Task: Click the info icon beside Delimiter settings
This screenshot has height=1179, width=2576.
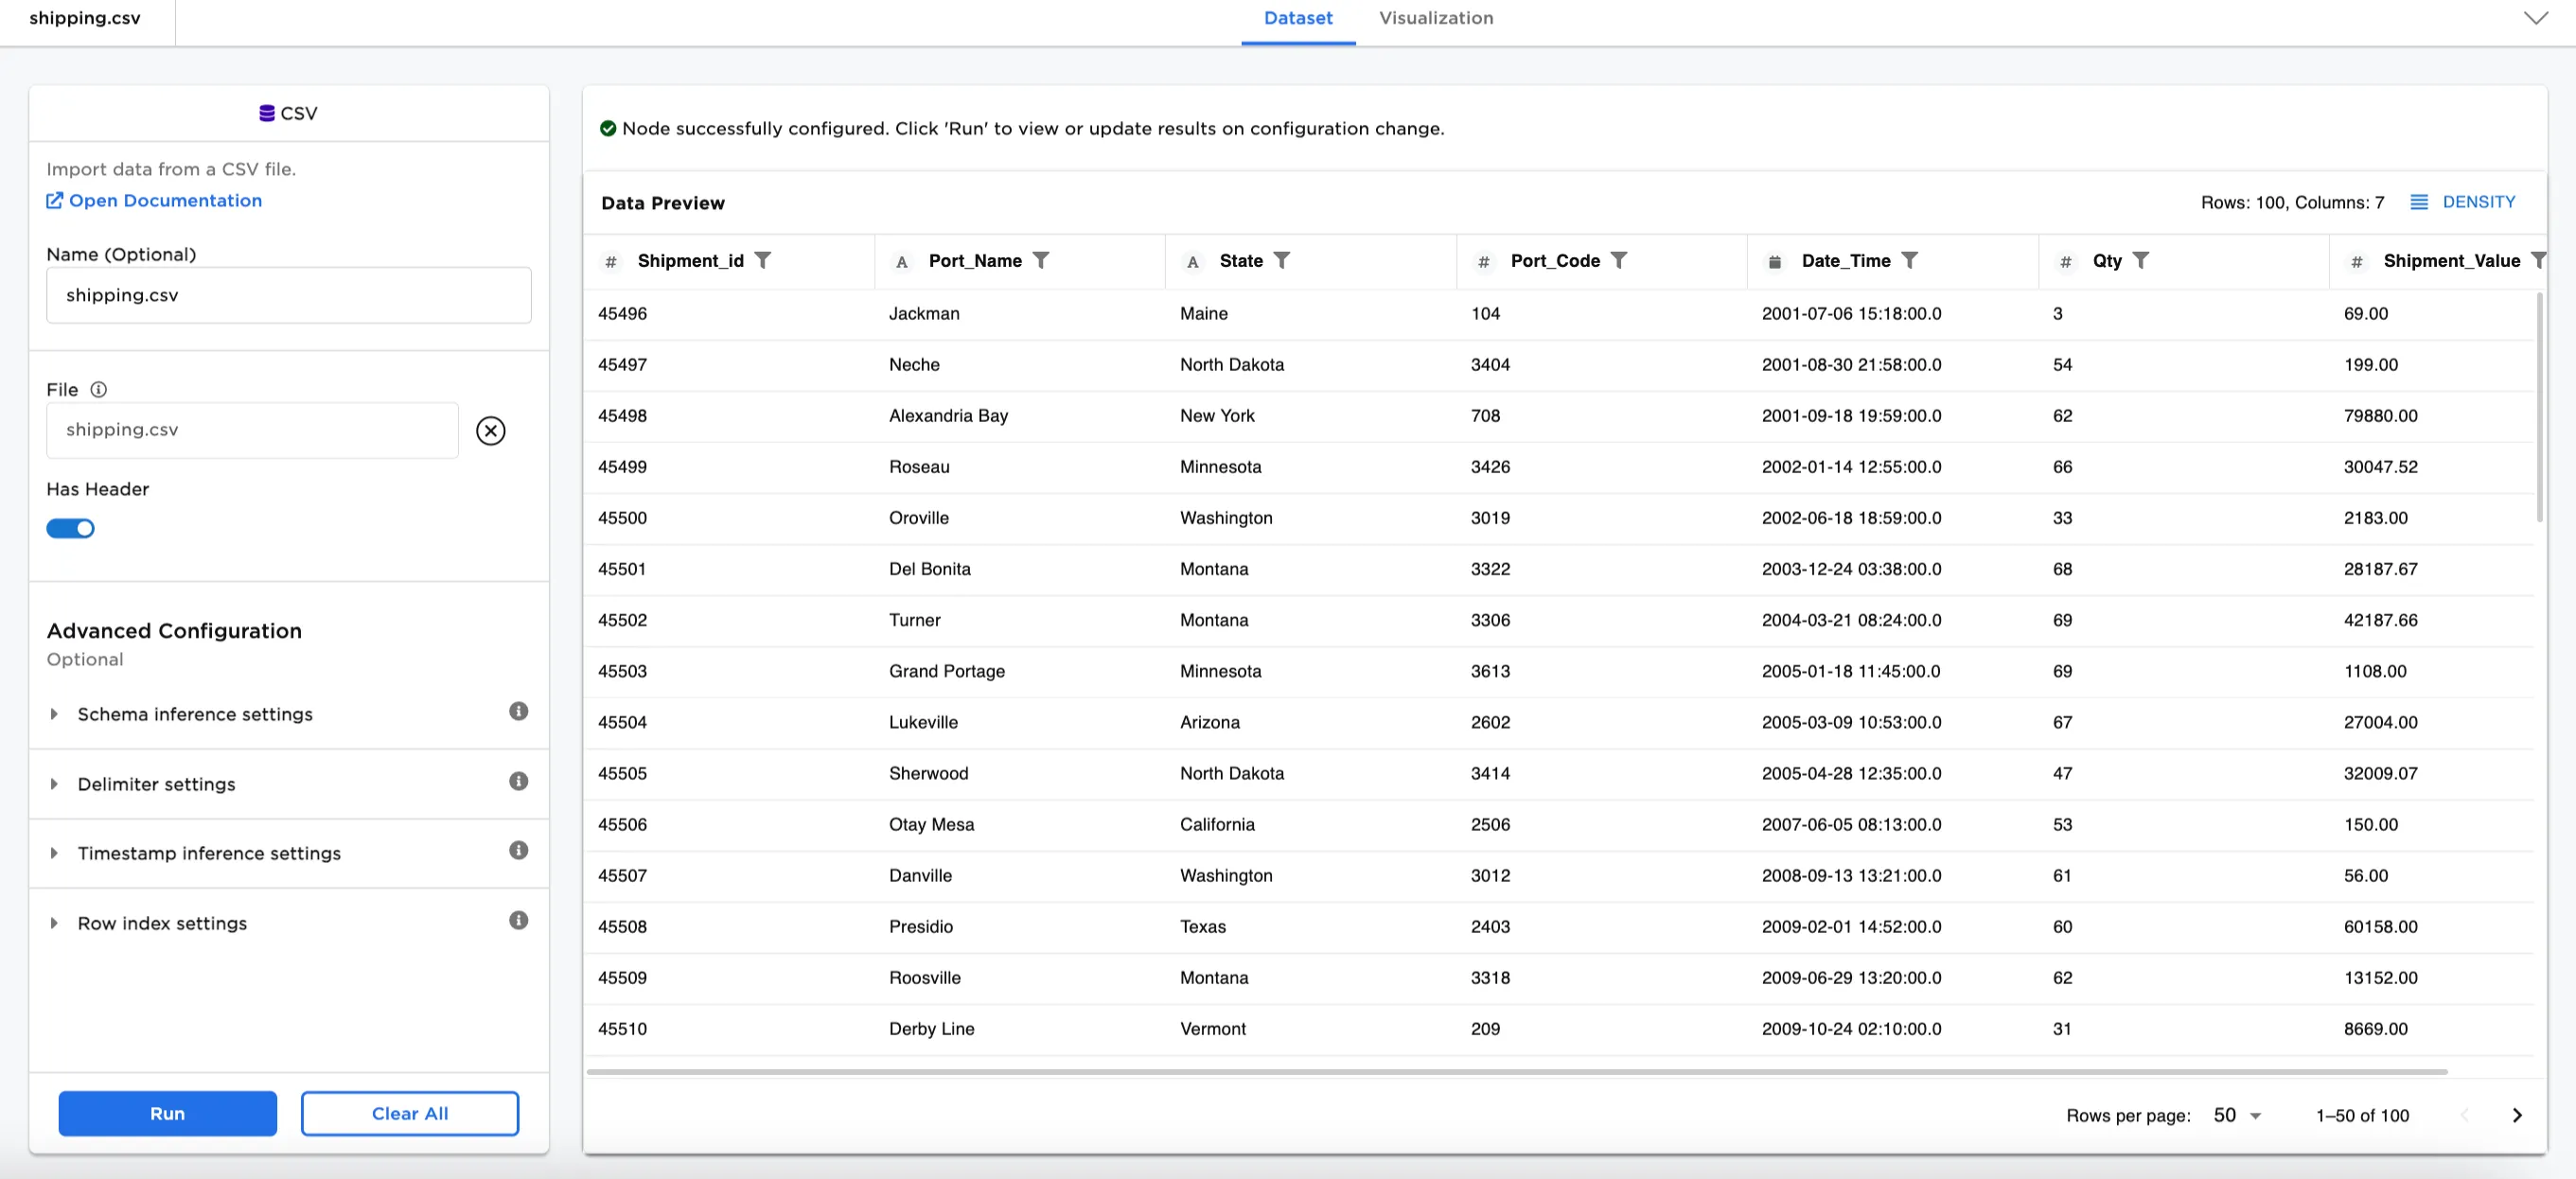Action: coord(518,781)
